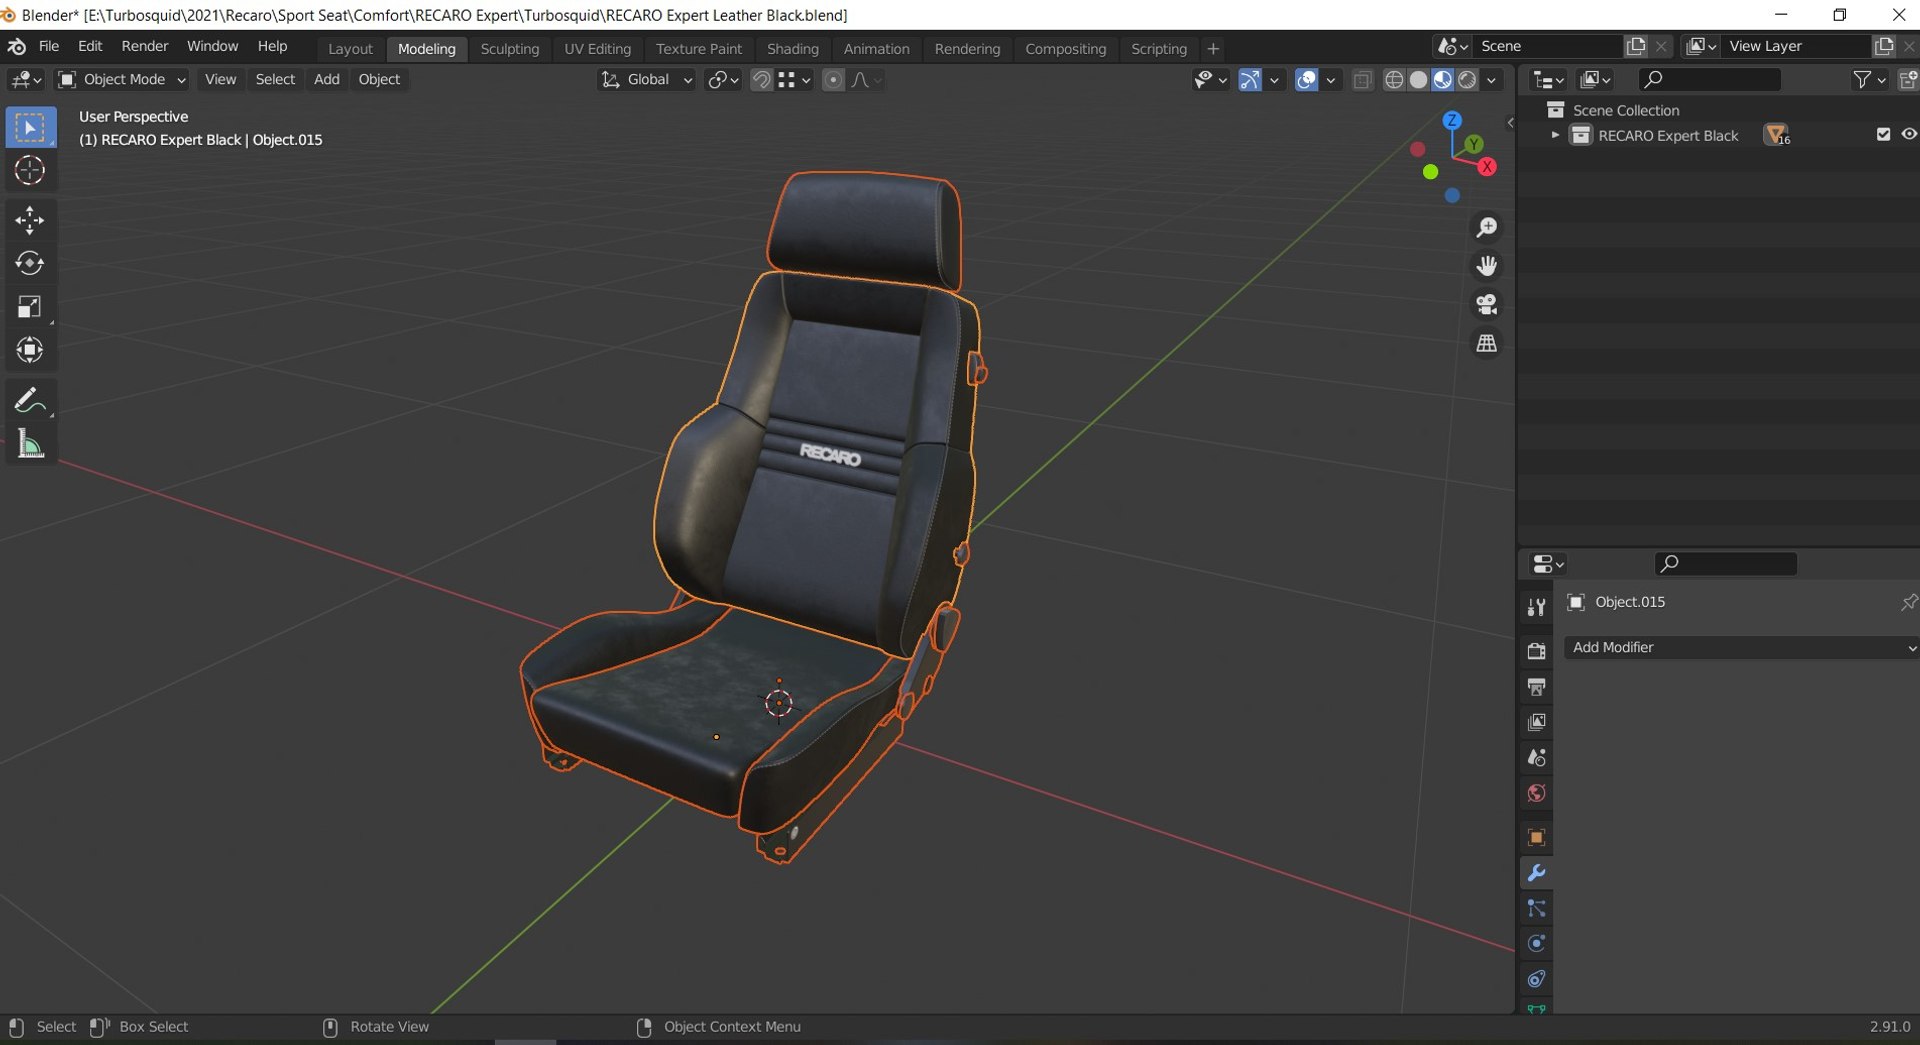
Task: Switch to wireframe viewport shading
Action: point(1394,80)
